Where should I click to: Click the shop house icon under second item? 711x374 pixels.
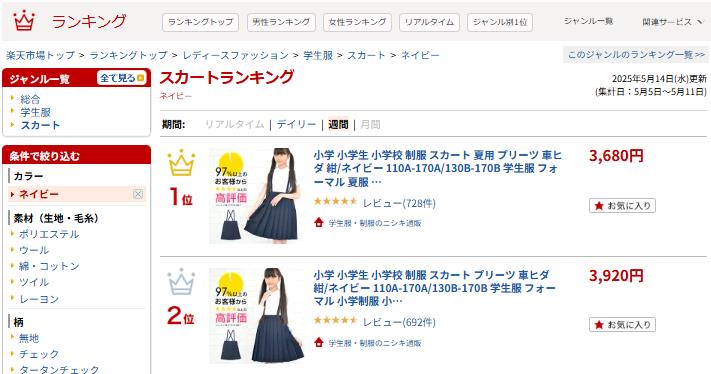click(319, 342)
